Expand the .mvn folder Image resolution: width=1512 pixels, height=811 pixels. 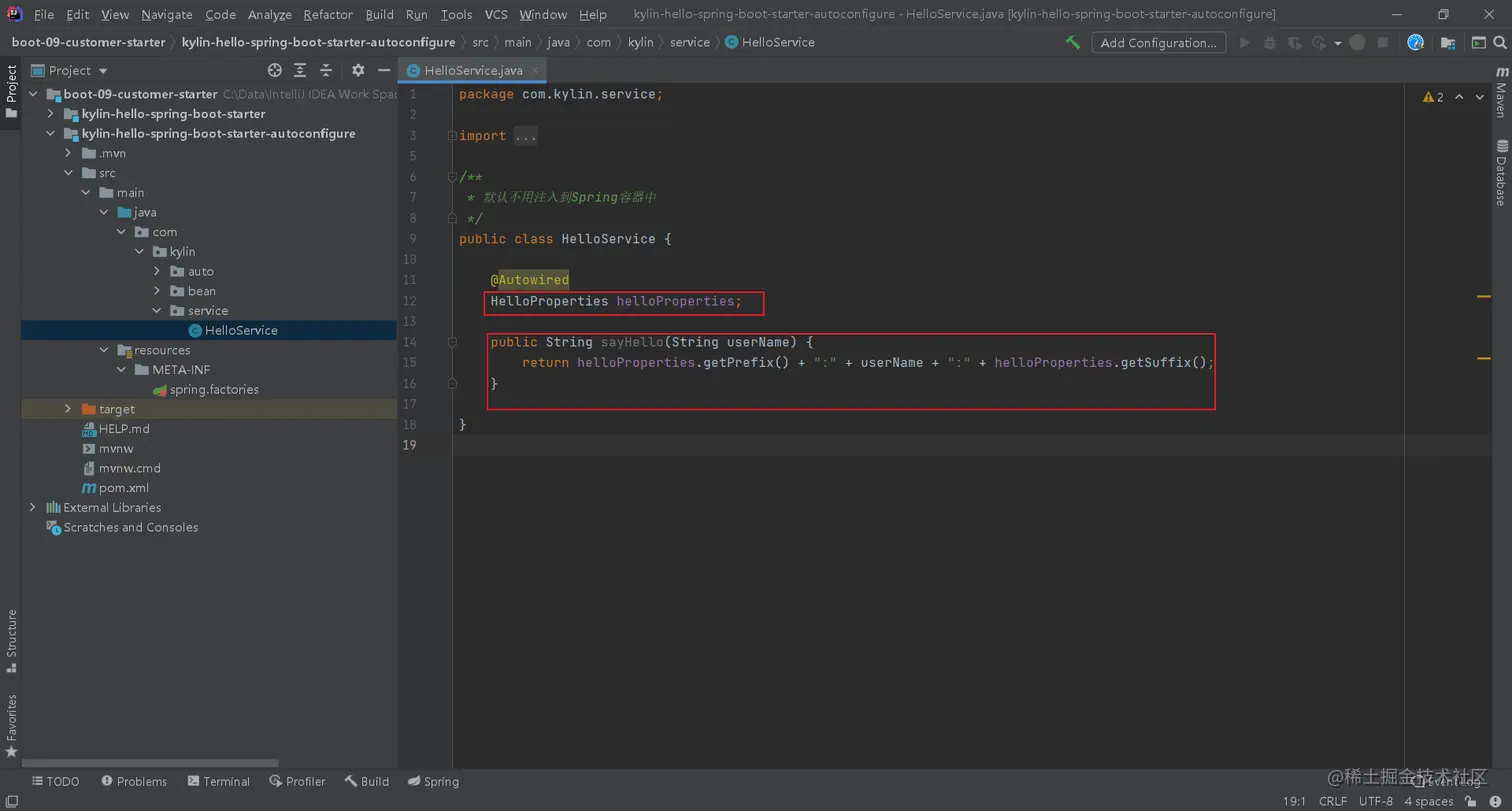tap(68, 153)
